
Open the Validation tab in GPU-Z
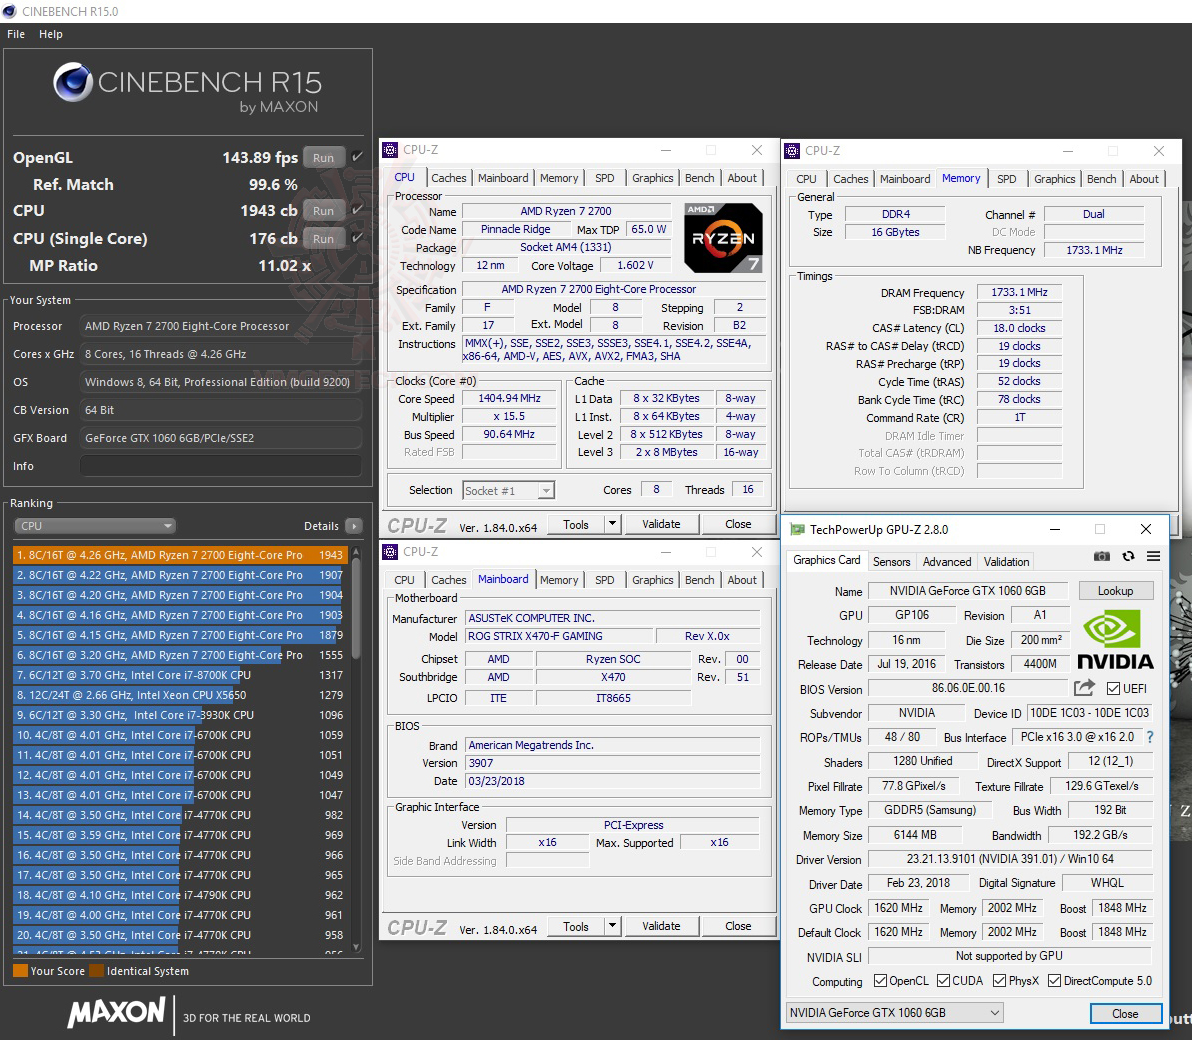tap(1006, 562)
